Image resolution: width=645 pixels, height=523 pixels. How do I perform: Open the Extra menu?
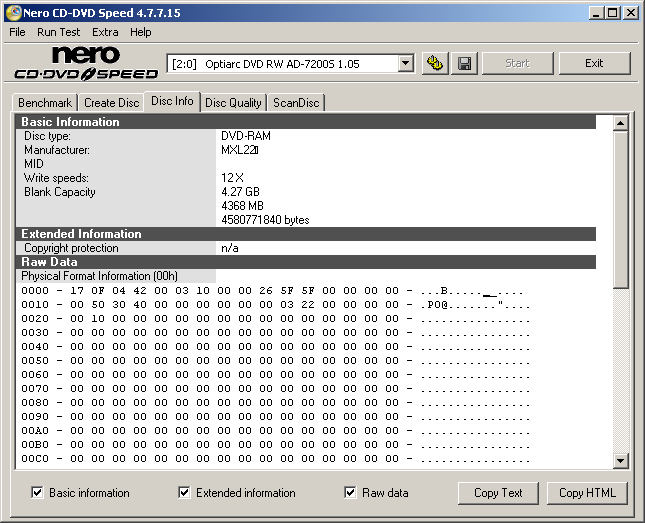pyautogui.click(x=105, y=32)
